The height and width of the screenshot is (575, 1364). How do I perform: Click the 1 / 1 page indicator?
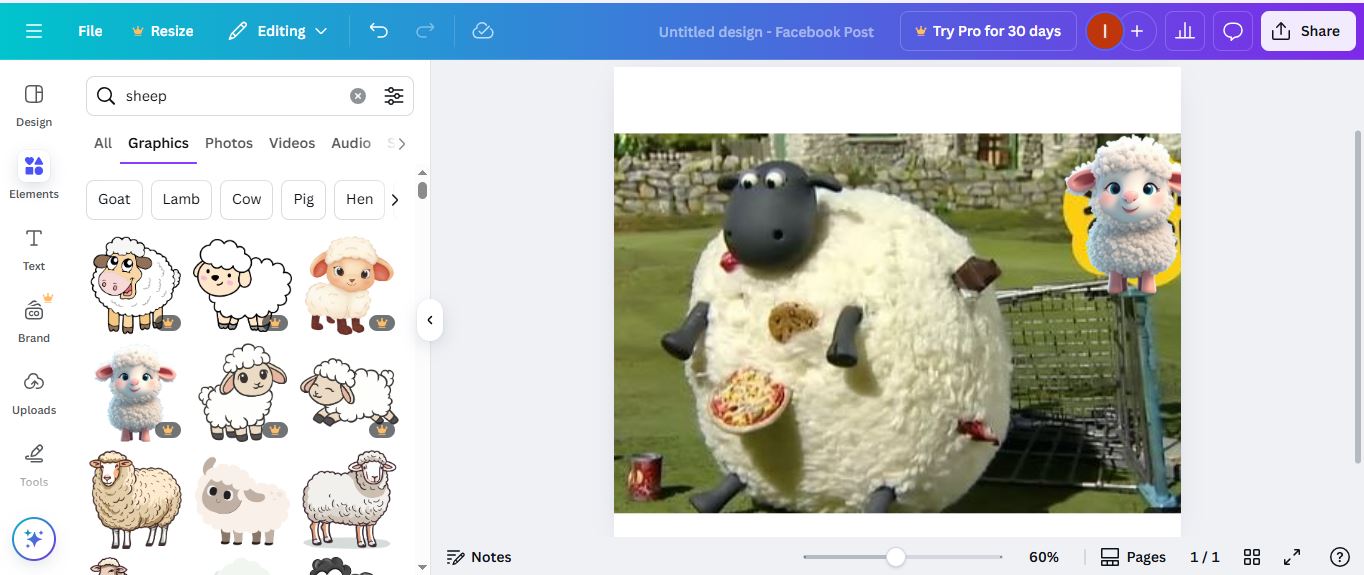click(x=1205, y=557)
